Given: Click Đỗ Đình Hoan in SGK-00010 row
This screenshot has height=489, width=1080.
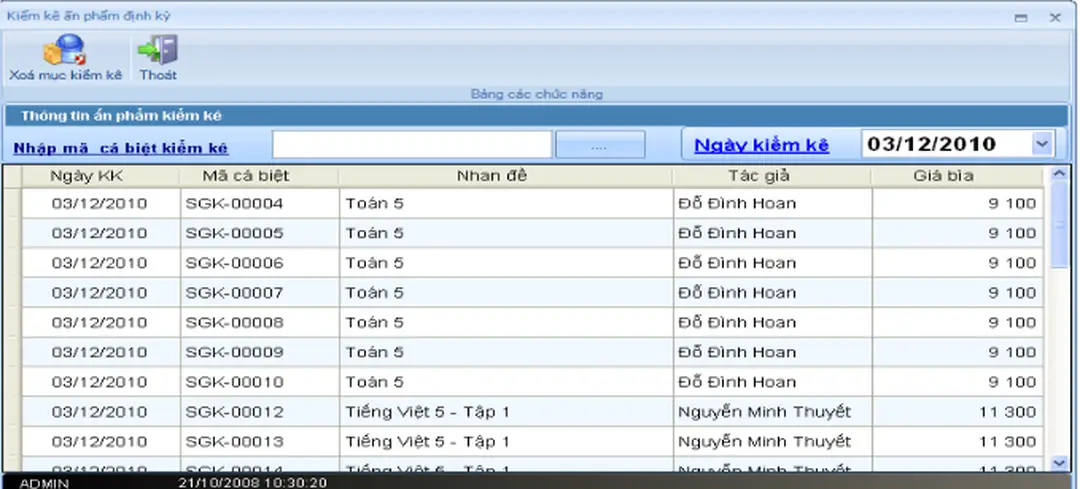Looking at the screenshot, I should pyautogui.click(x=737, y=382).
